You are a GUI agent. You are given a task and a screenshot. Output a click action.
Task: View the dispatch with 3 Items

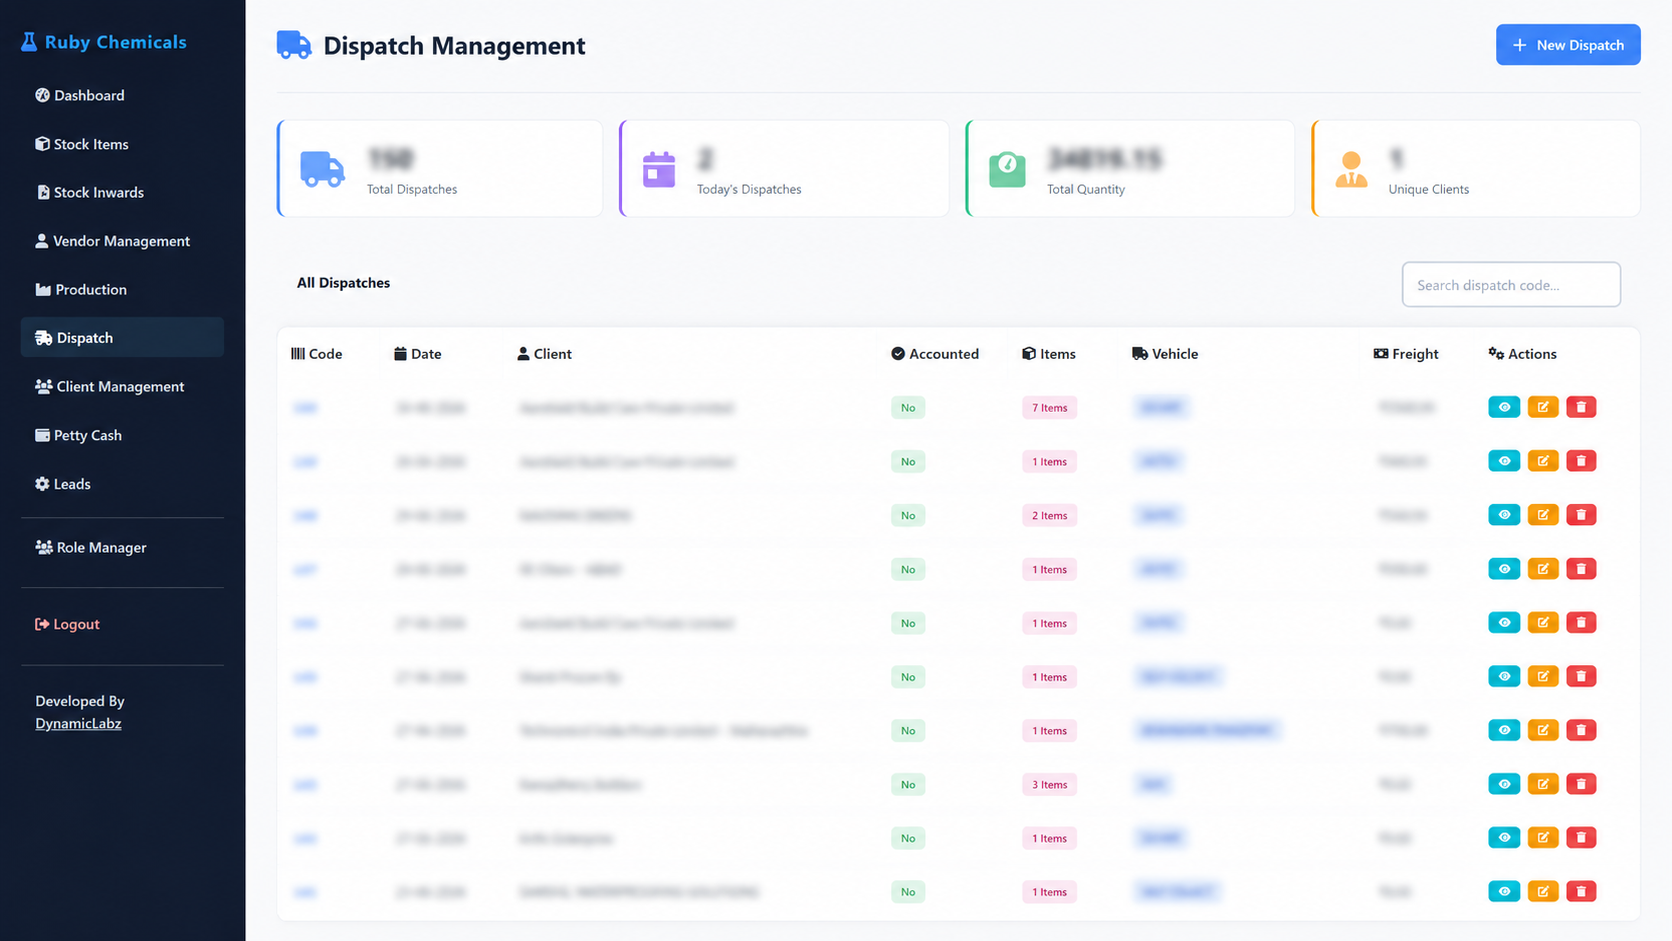tap(1504, 784)
